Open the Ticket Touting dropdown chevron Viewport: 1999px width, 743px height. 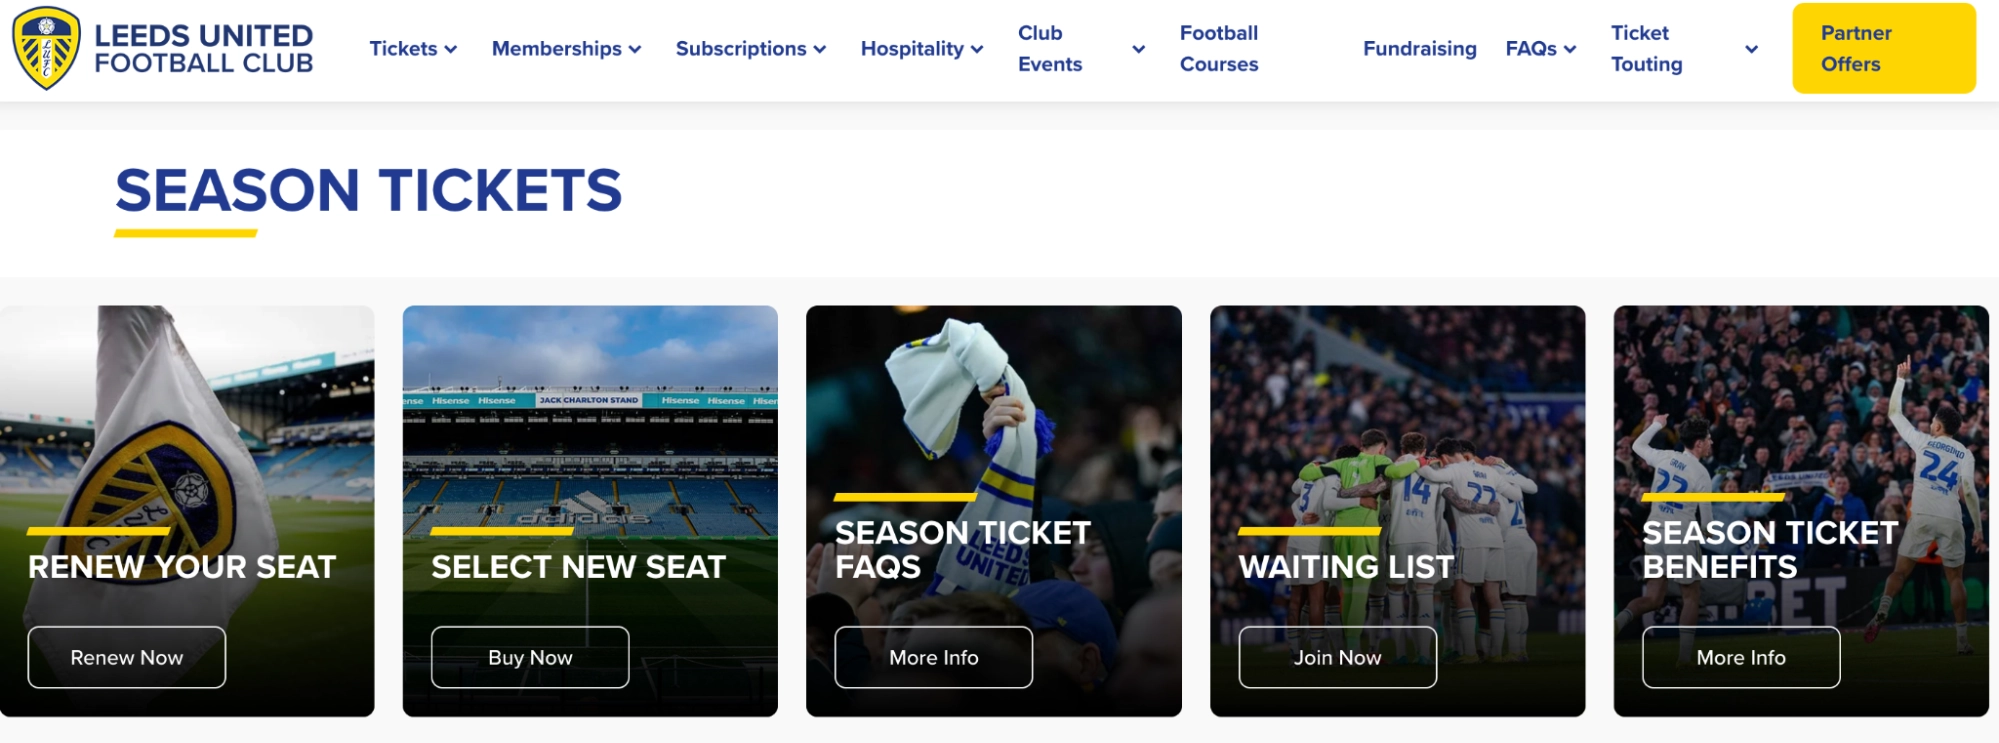(x=1750, y=47)
